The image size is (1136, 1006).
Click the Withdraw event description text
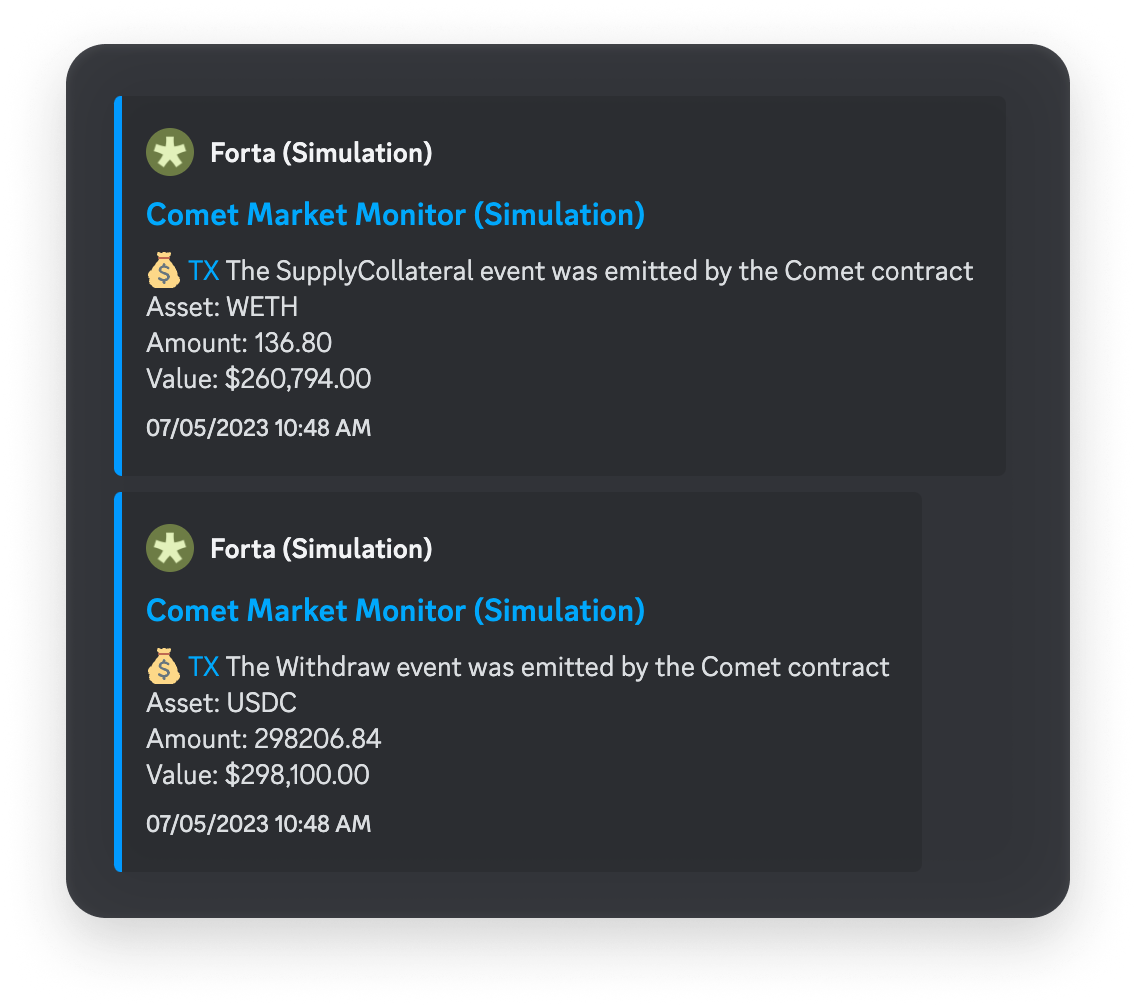click(x=558, y=667)
